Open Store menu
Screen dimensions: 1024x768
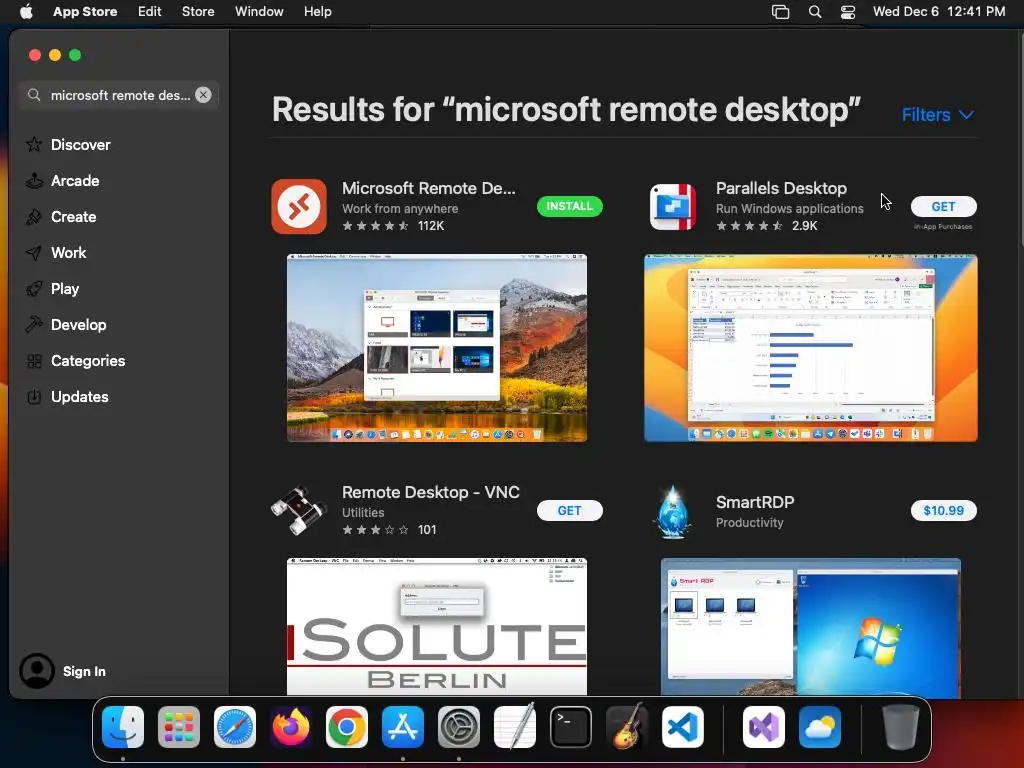(198, 12)
